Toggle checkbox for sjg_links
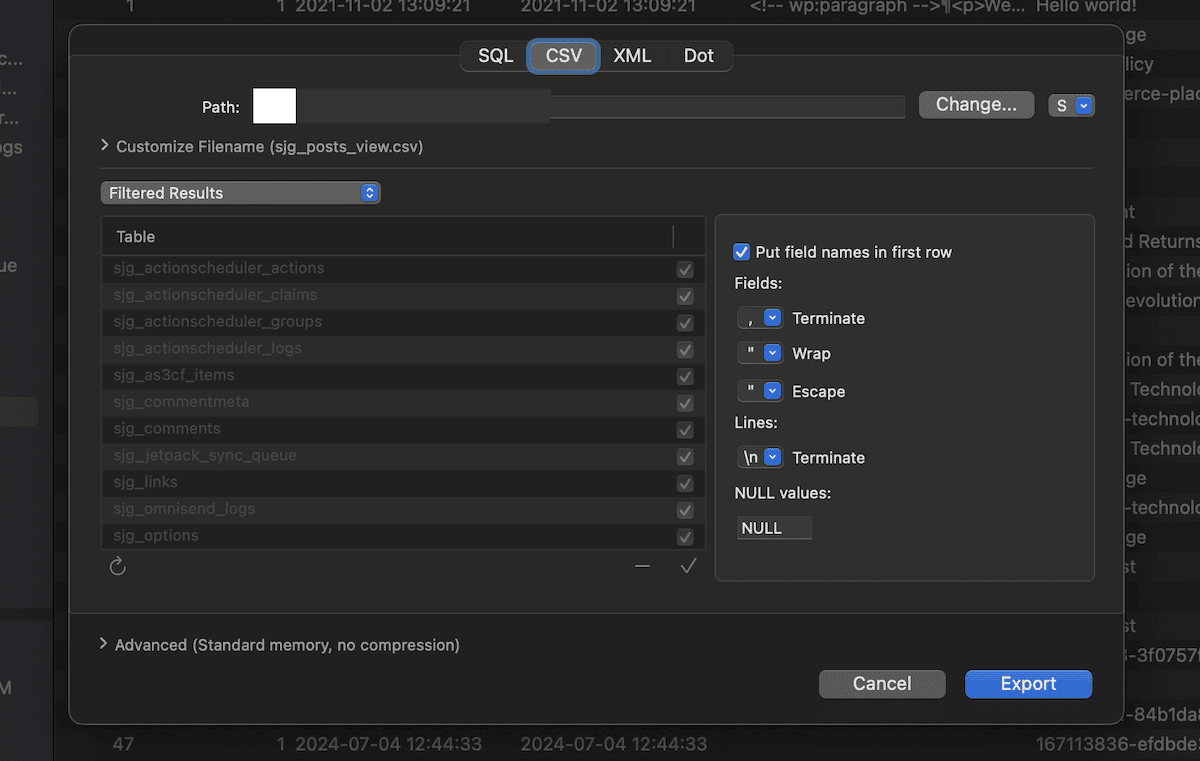 pos(685,483)
